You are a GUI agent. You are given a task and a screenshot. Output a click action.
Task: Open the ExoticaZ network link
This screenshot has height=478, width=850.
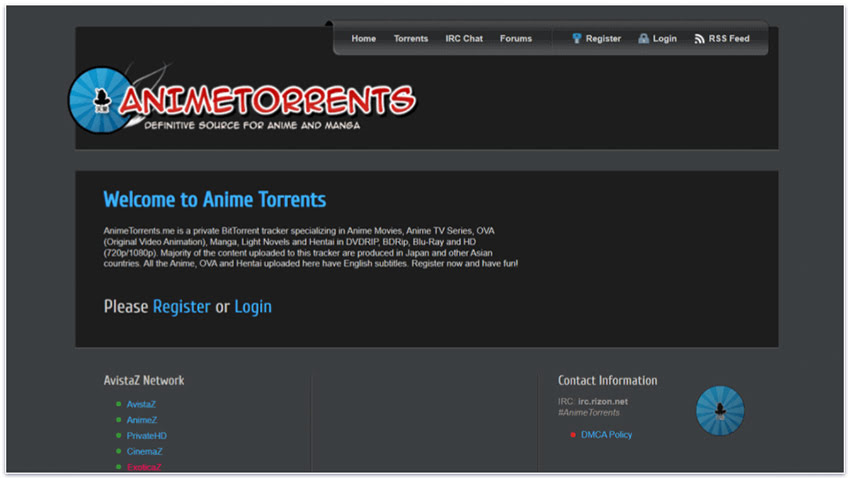pyautogui.click(x=144, y=467)
